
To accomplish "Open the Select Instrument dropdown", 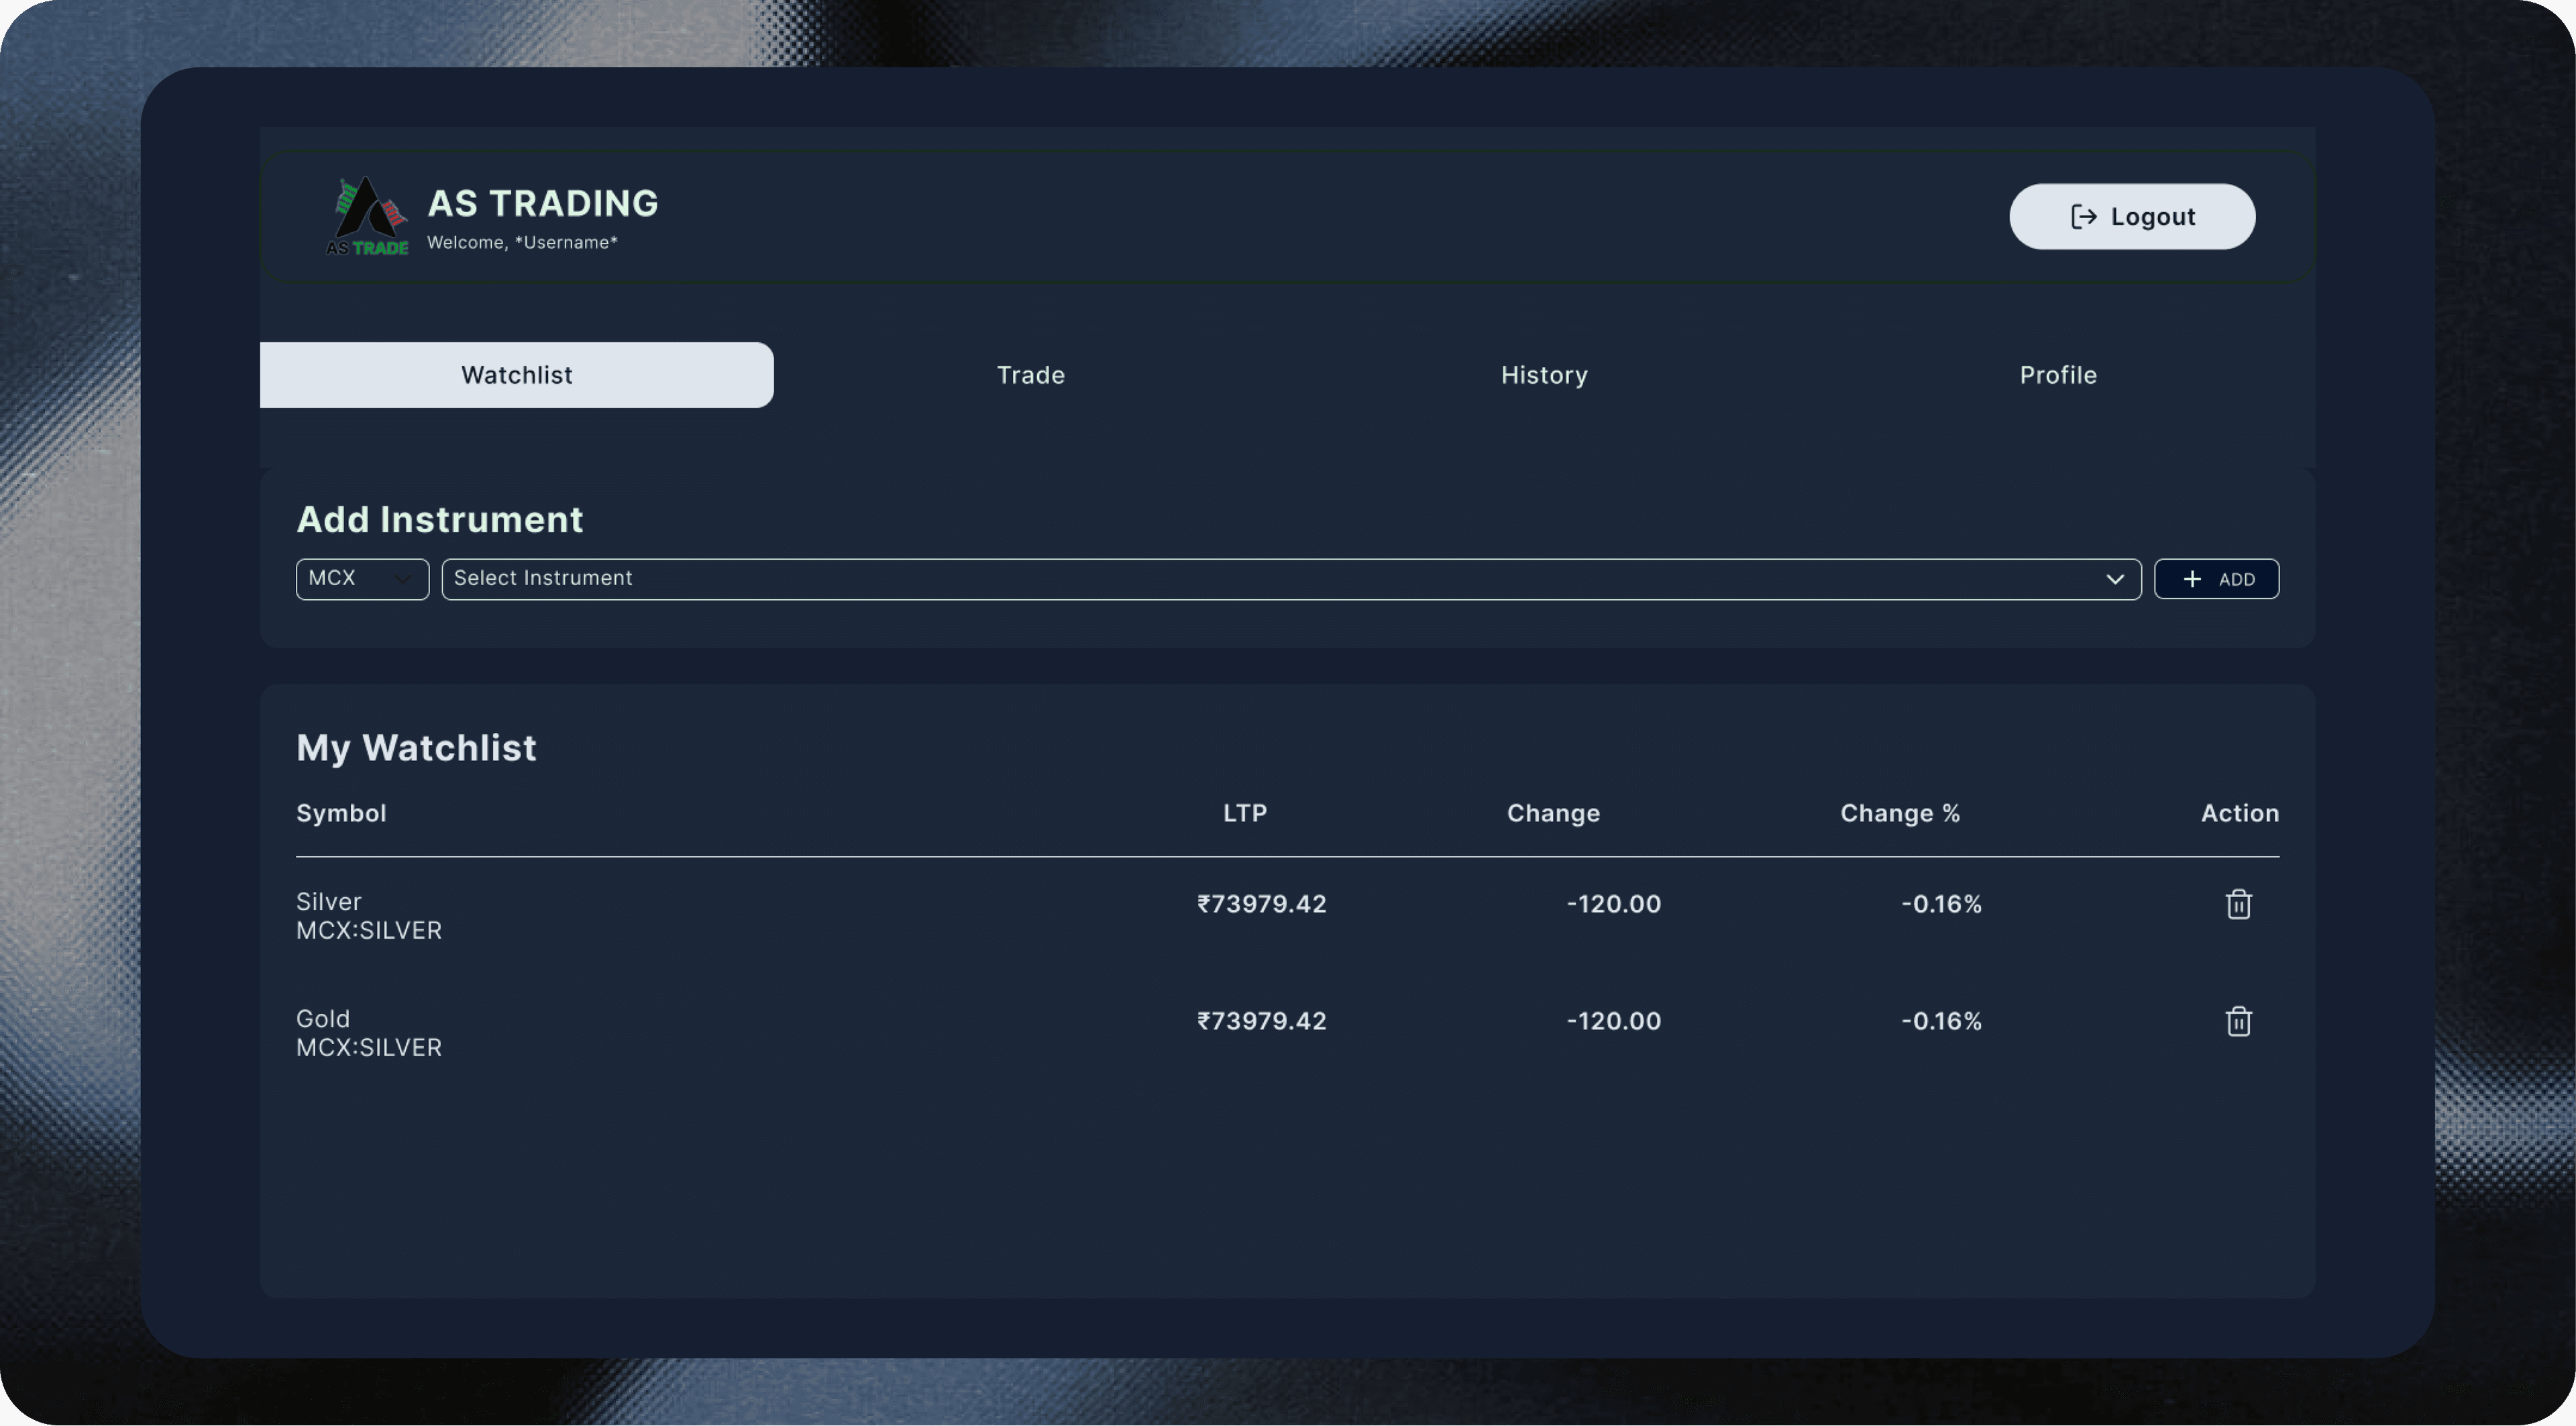I will pos(1290,579).
